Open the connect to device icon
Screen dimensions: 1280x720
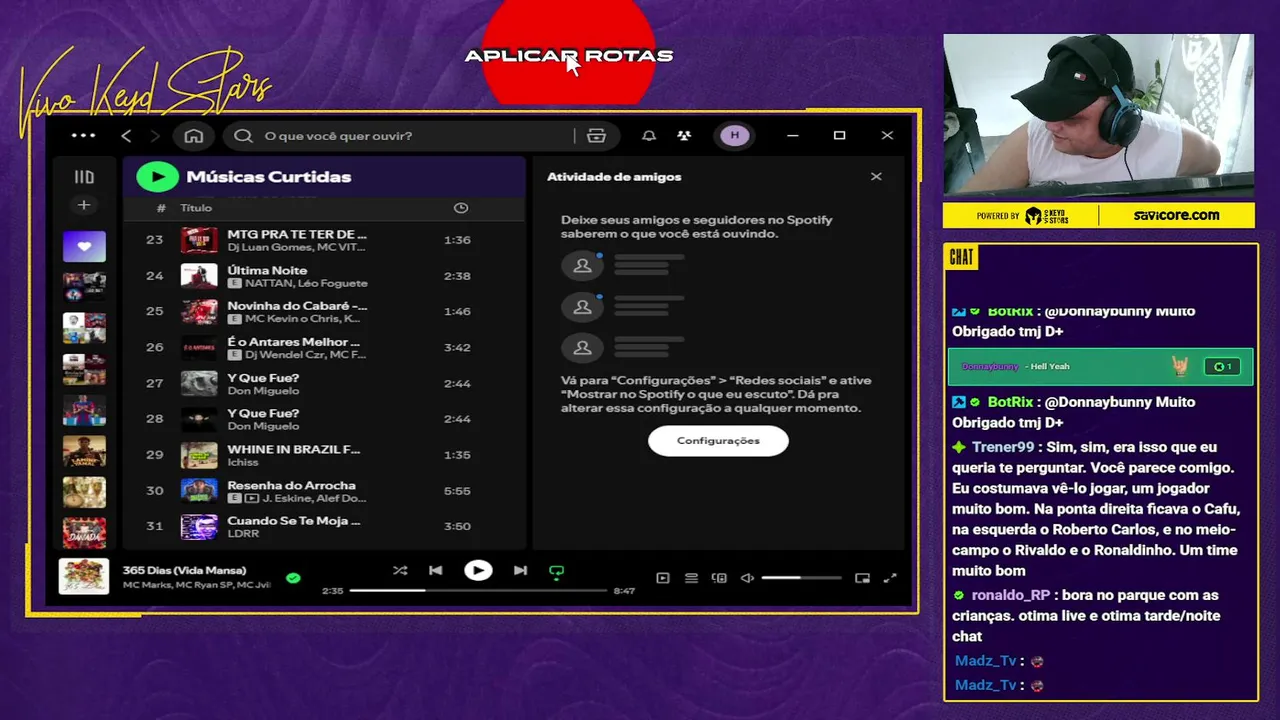tap(719, 578)
